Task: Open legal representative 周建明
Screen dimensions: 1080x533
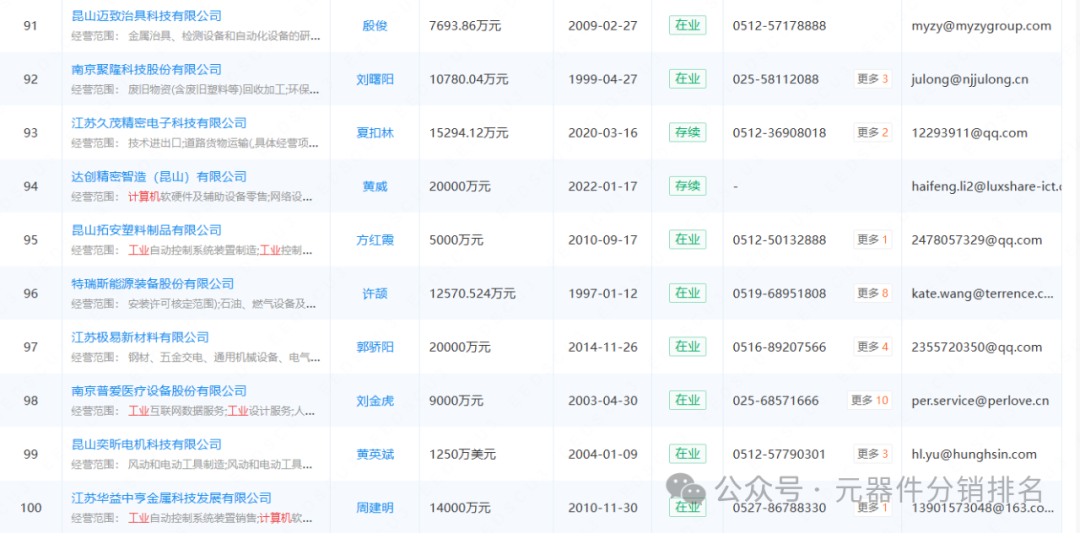Action: pyautogui.click(x=375, y=508)
